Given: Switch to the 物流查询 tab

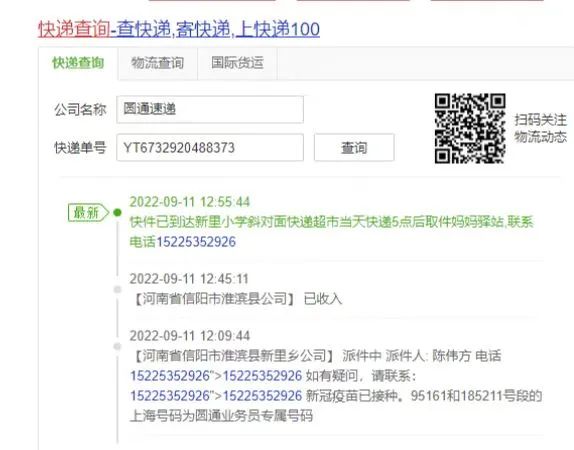Looking at the screenshot, I should [157, 63].
